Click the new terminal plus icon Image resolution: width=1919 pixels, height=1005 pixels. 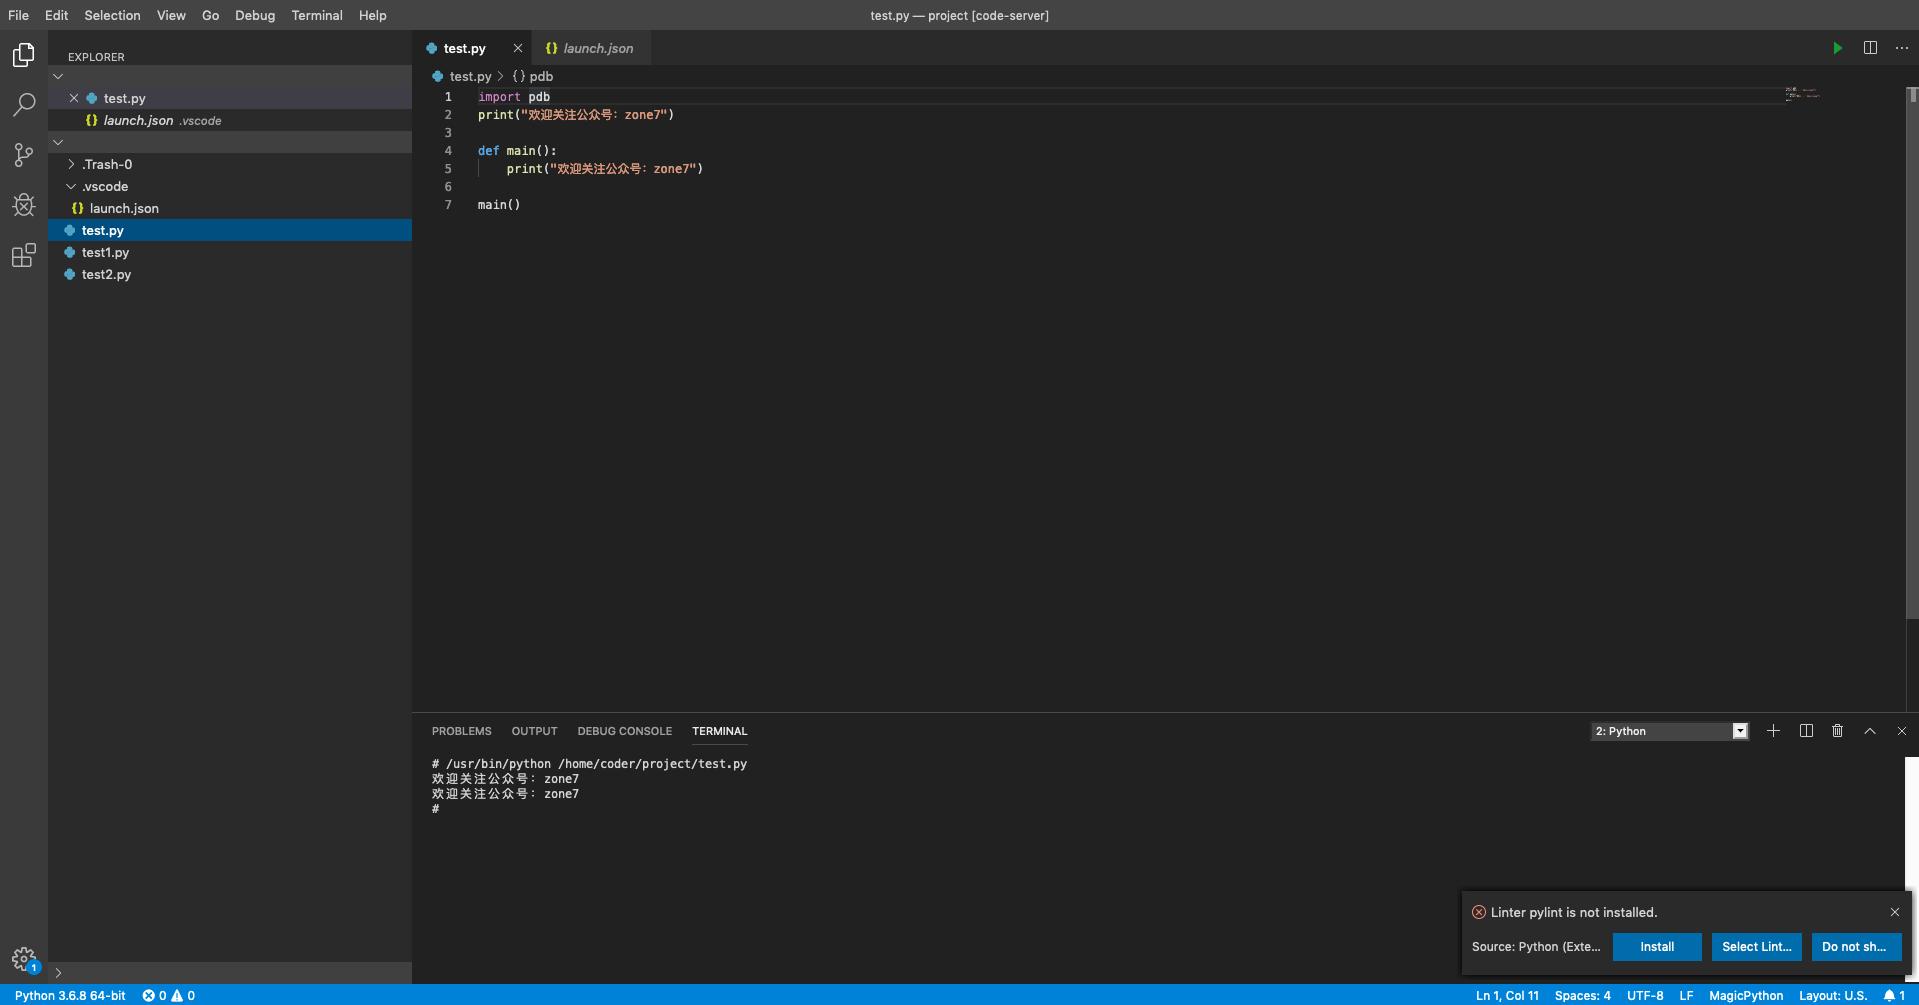point(1772,731)
